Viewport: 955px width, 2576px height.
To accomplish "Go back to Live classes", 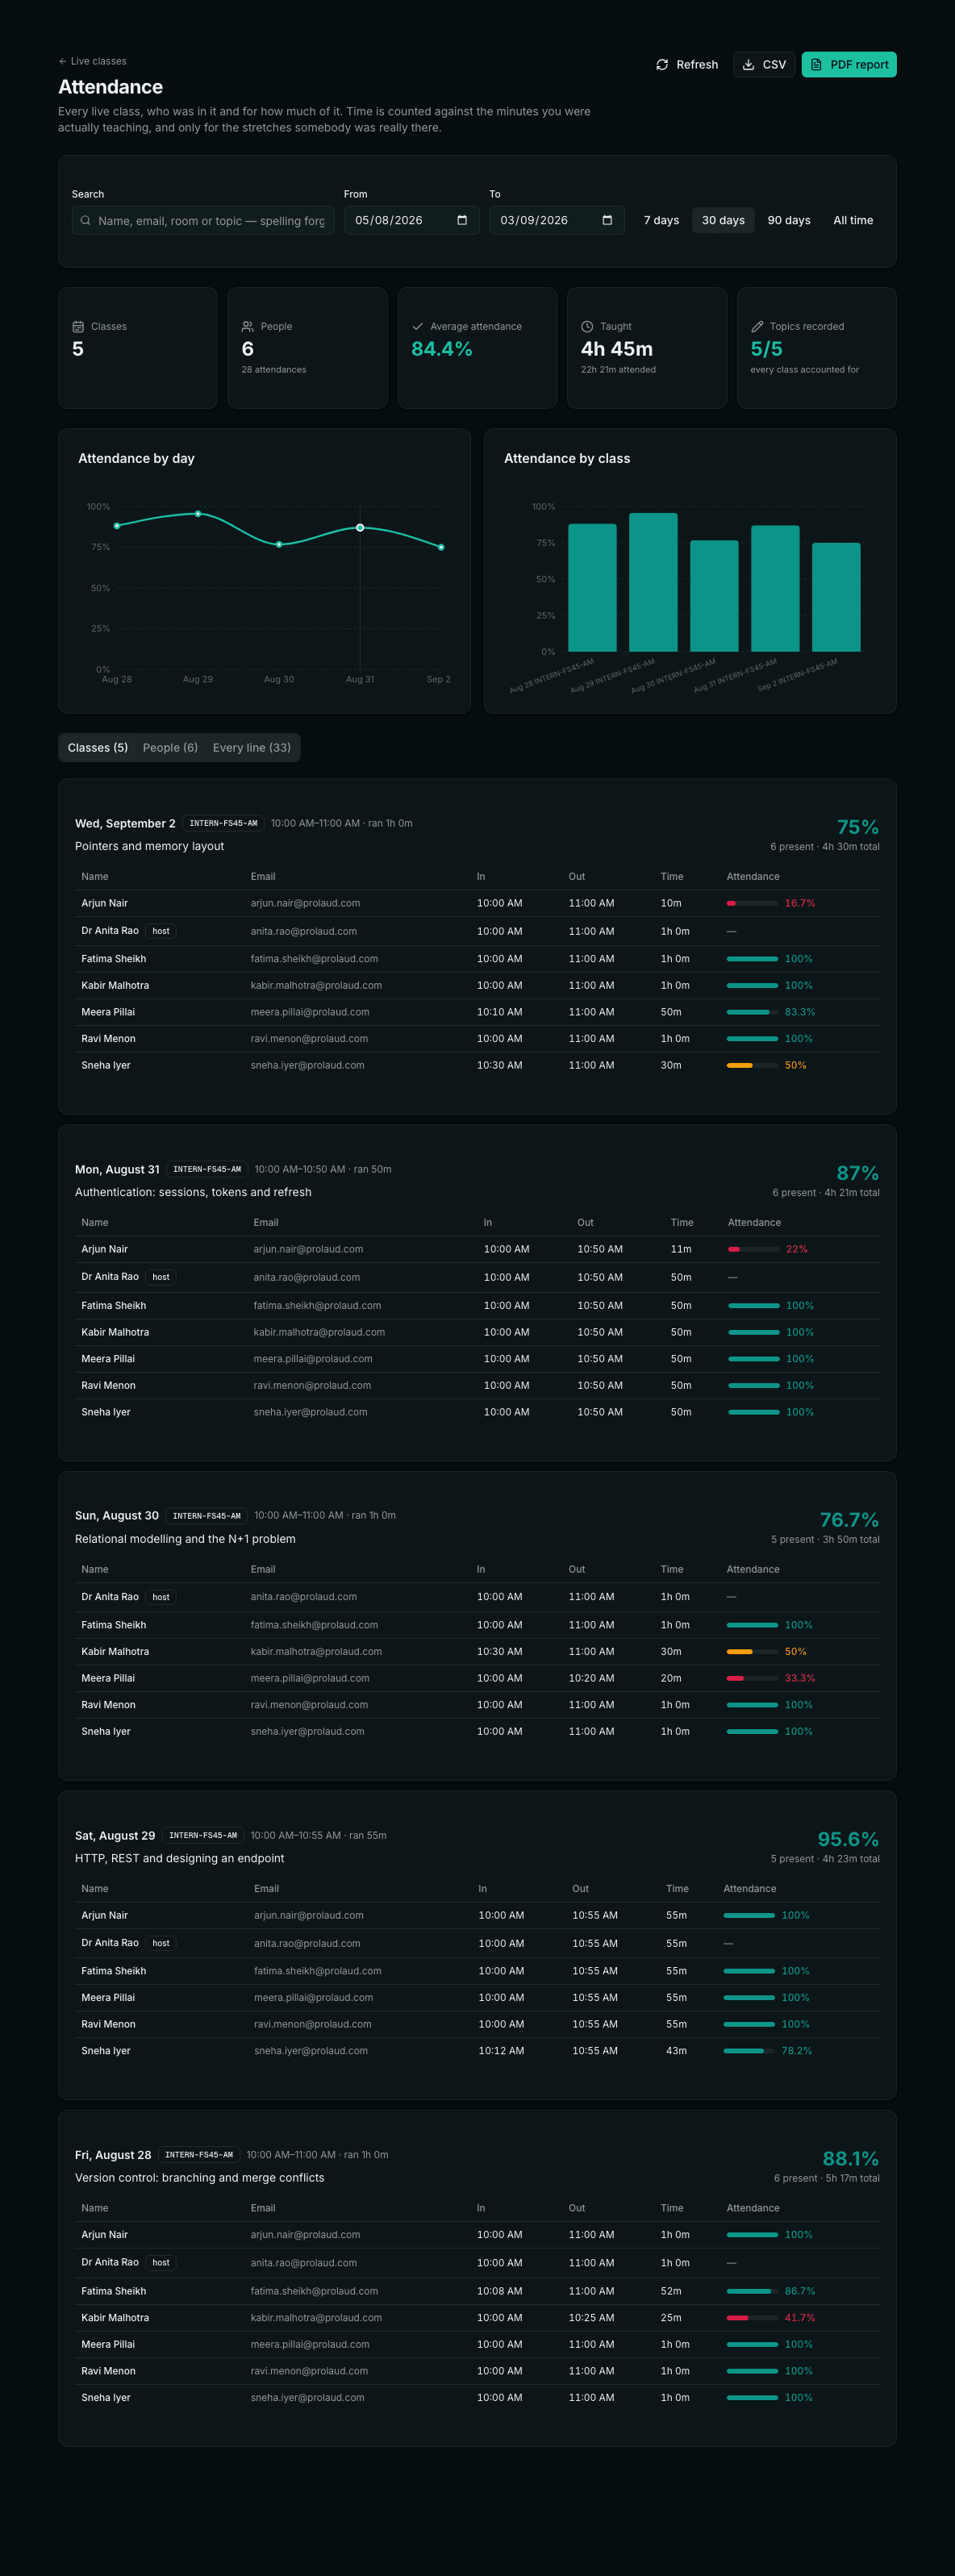I will (92, 62).
